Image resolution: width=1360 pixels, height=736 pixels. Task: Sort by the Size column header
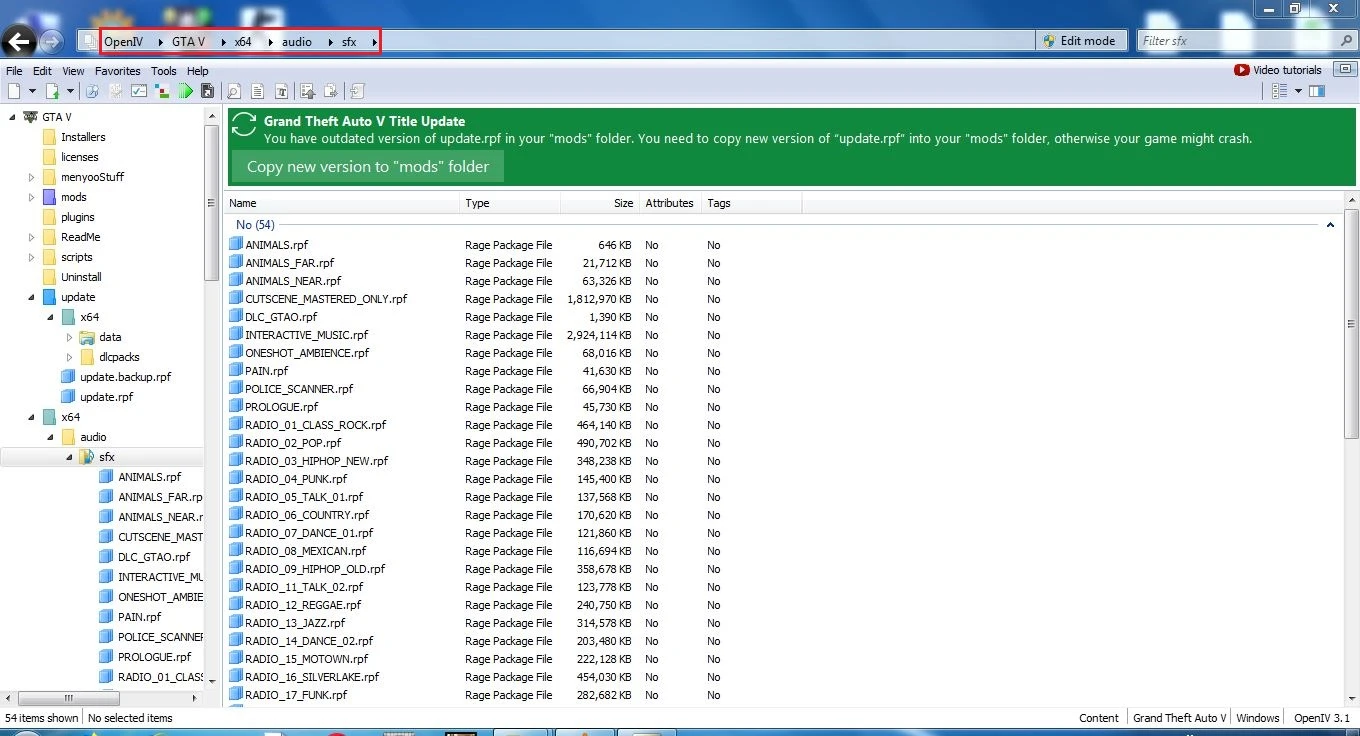pos(599,203)
